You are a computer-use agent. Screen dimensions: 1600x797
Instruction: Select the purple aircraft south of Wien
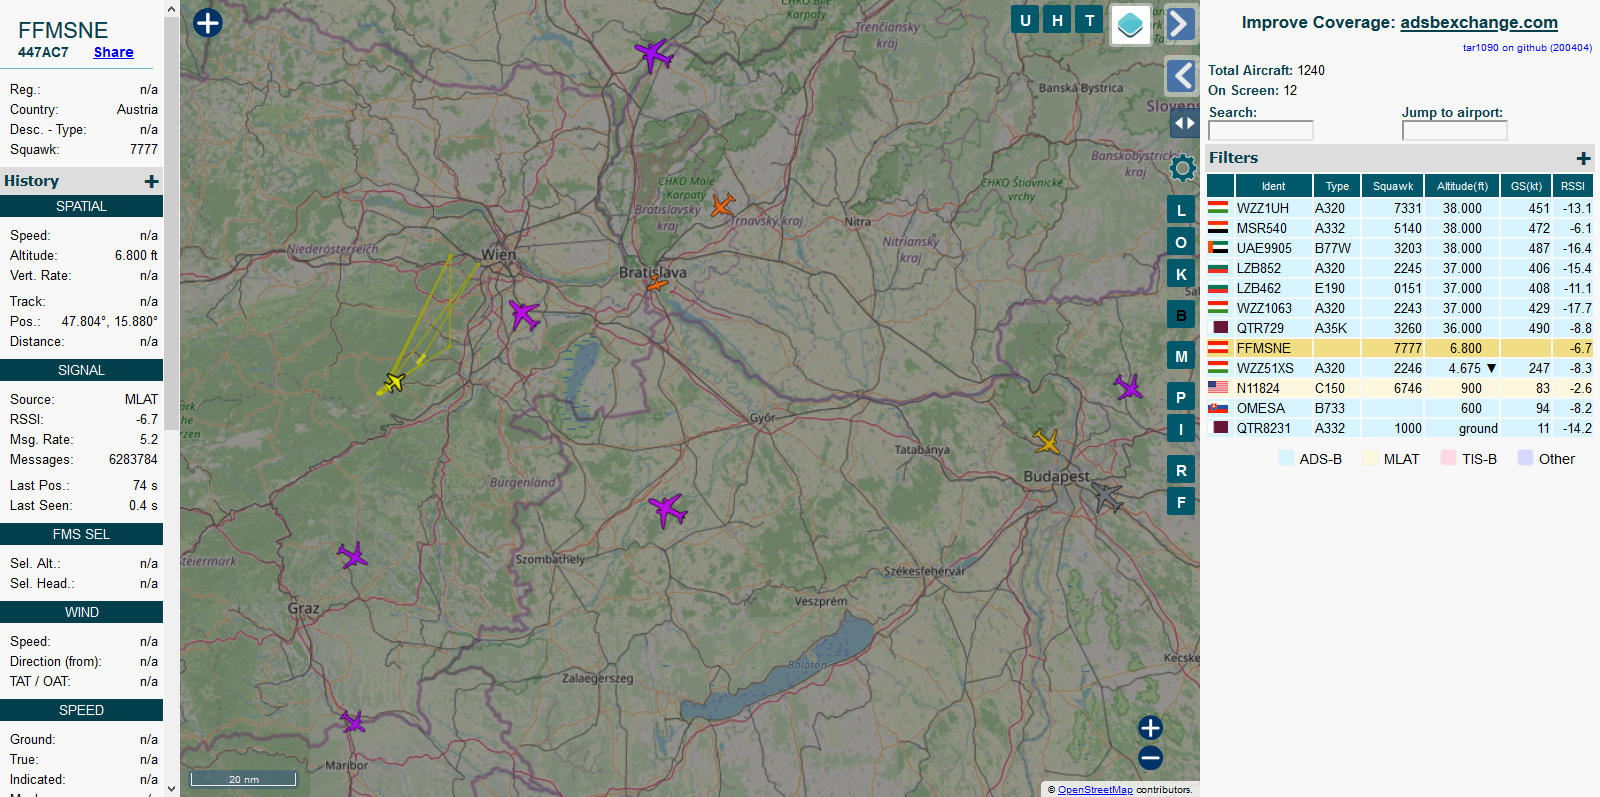[x=523, y=315]
